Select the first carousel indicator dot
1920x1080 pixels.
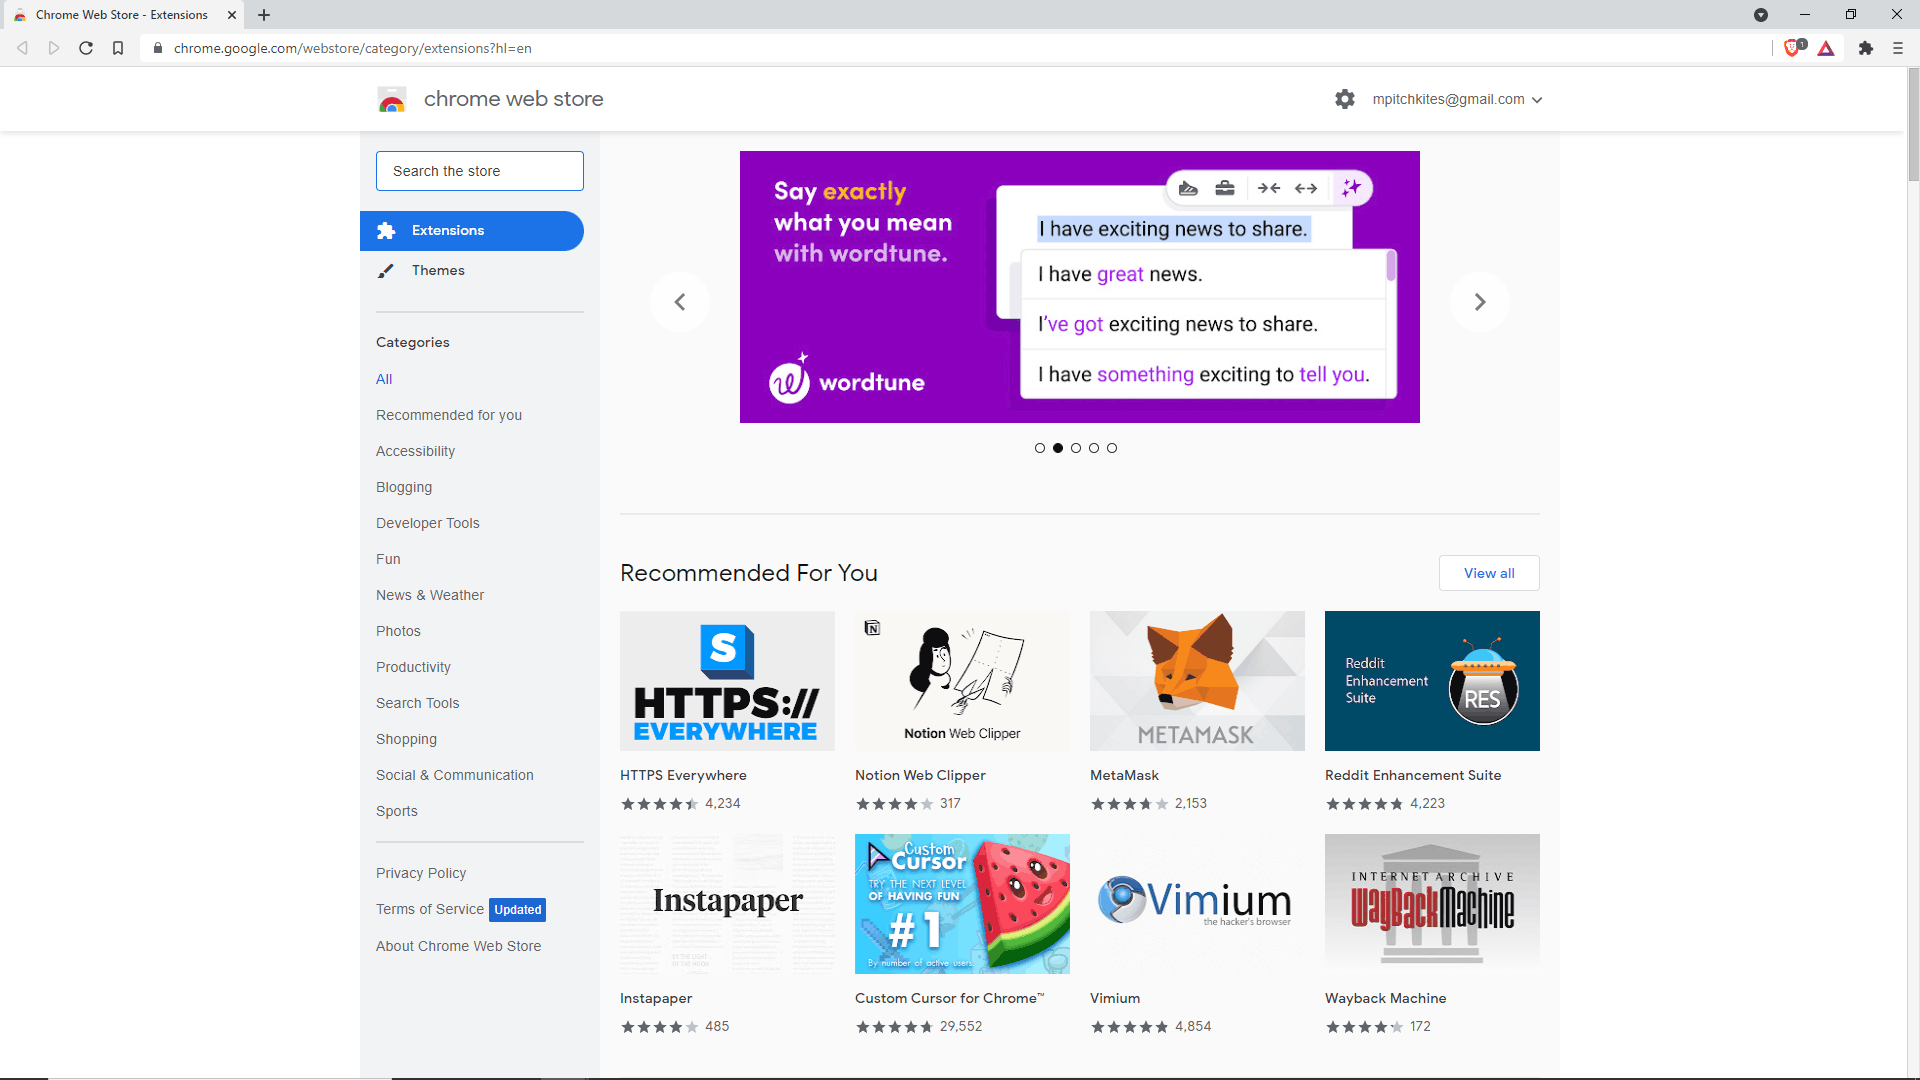click(1040, 448)
